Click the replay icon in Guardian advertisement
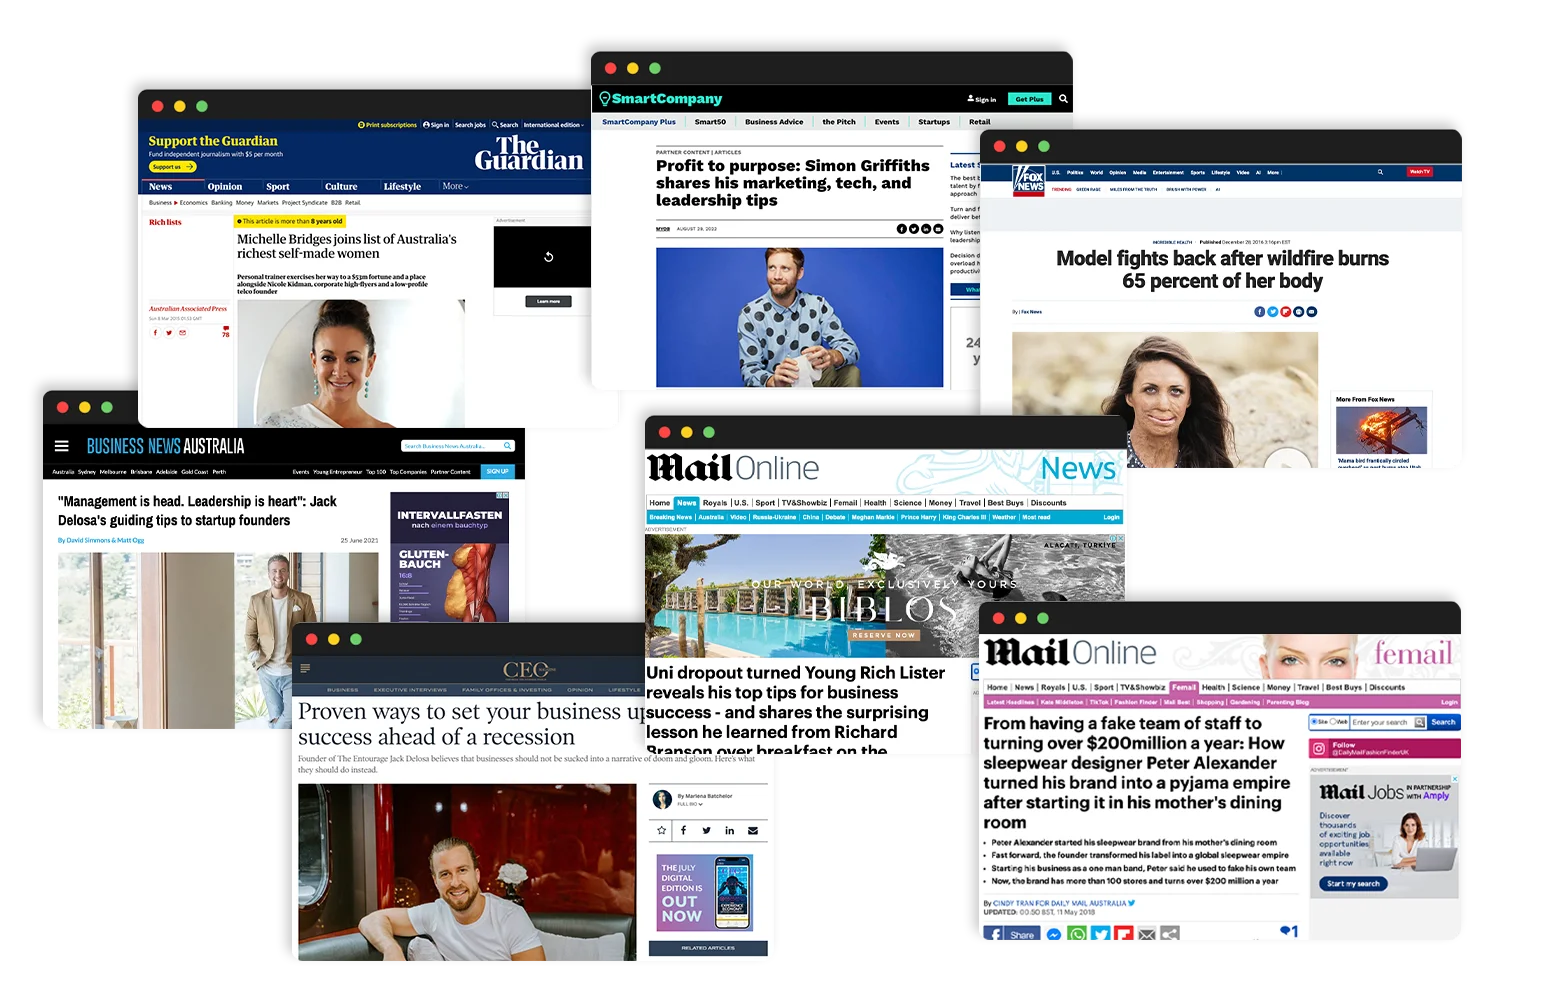The height and width of the screenshot is (1002, 1548). pyautogui.click(x=548, y=257)
